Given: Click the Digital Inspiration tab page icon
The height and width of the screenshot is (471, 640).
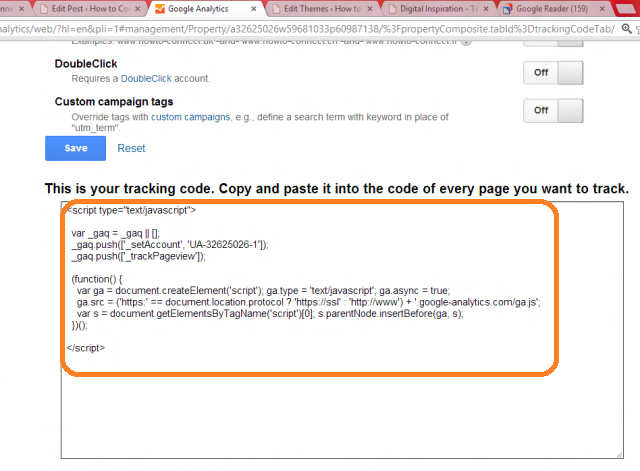Looking at the screenshot, I should pyautogui.click(x=392, y=9).
